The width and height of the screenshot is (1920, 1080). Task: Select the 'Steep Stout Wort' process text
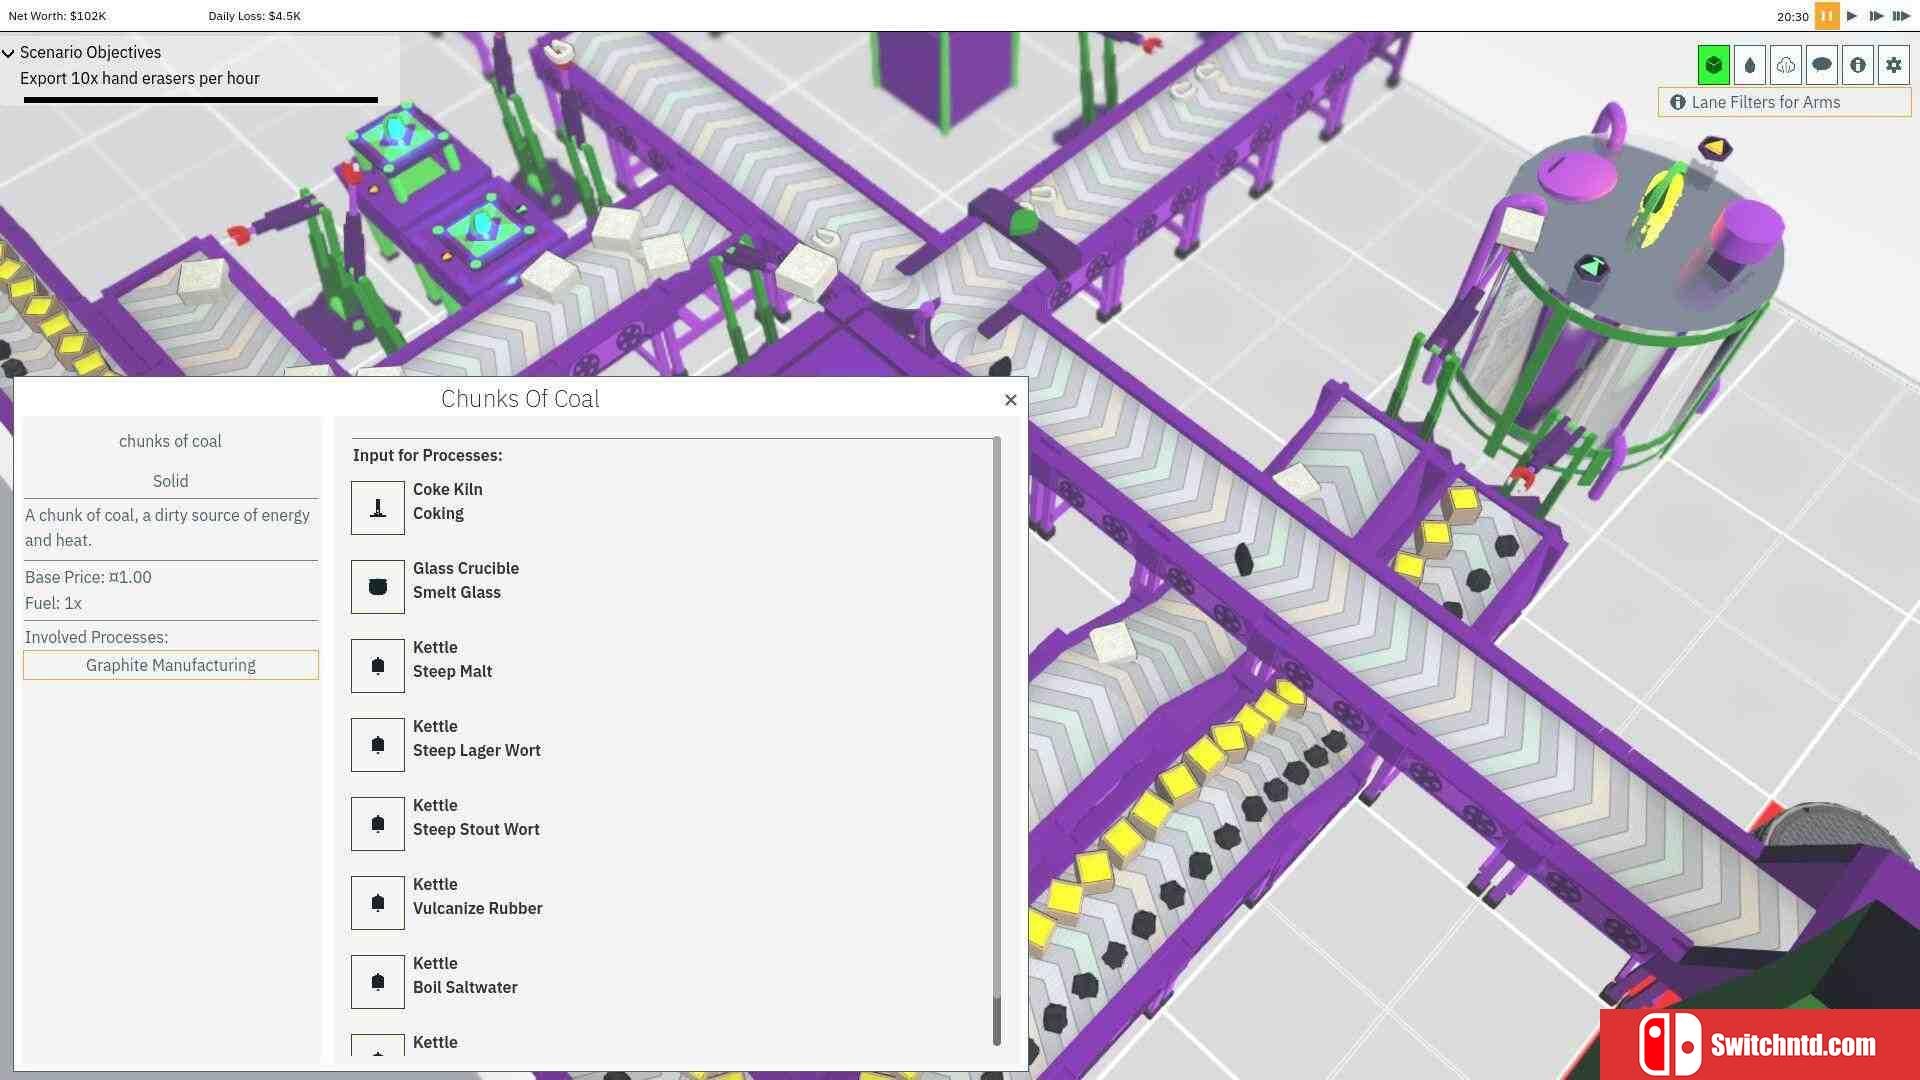pos(476,829)
